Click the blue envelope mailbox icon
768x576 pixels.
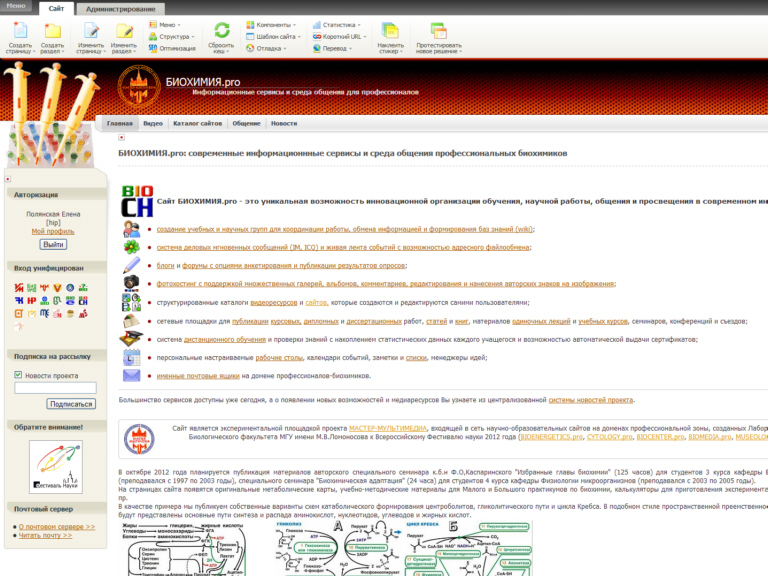pyautogui.click(x=131, y=375)
